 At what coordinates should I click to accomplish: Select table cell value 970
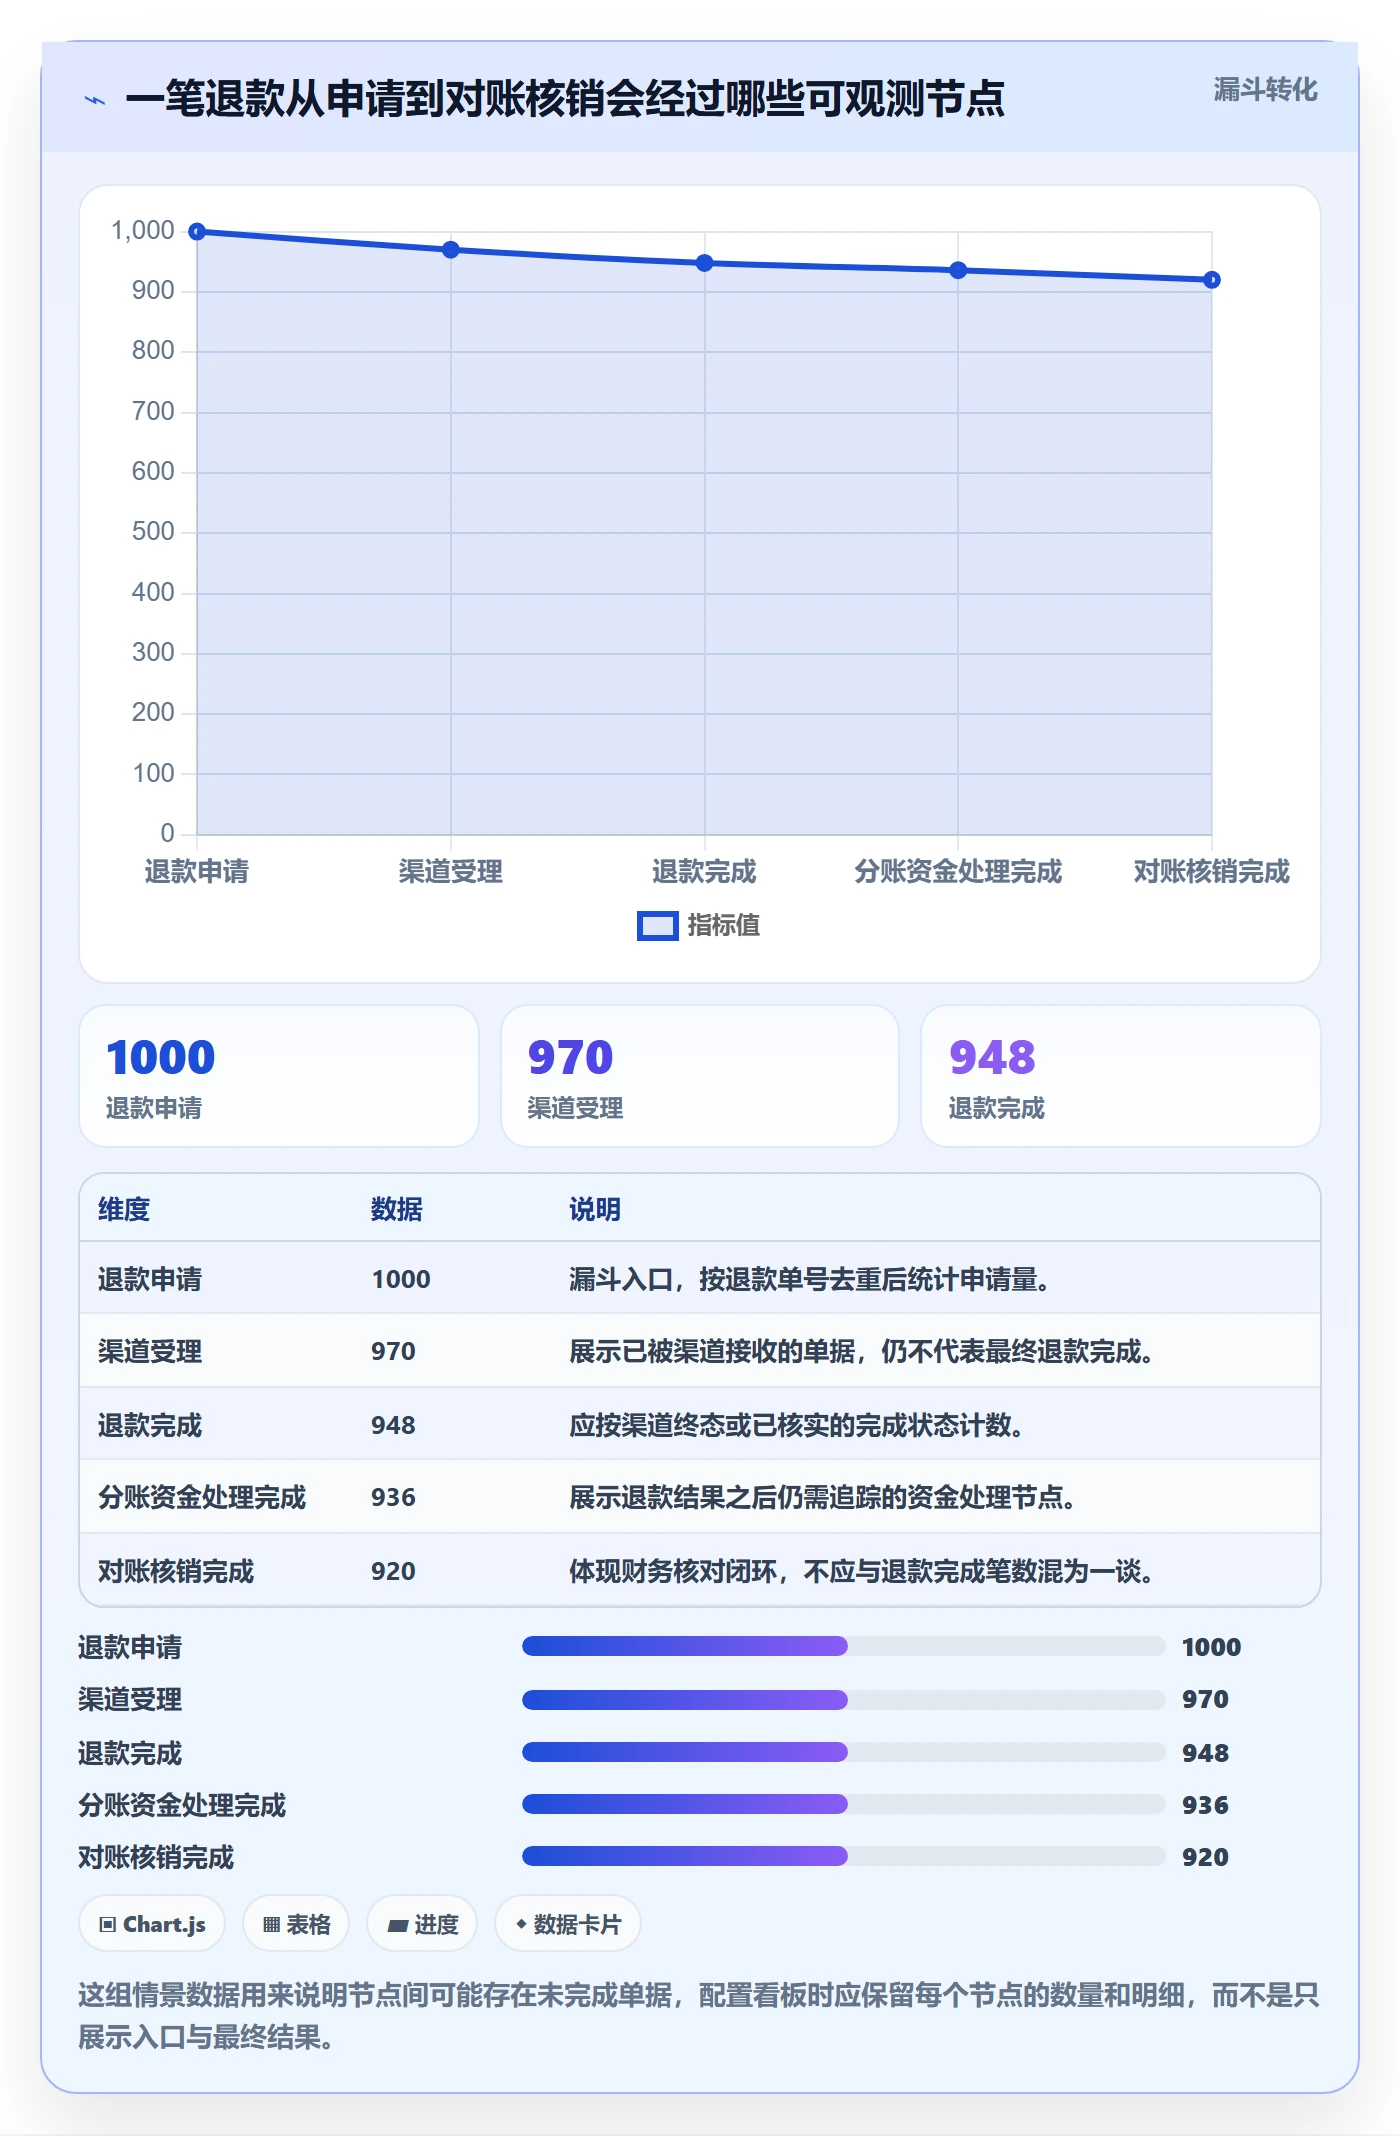[x=393, y=1352]
